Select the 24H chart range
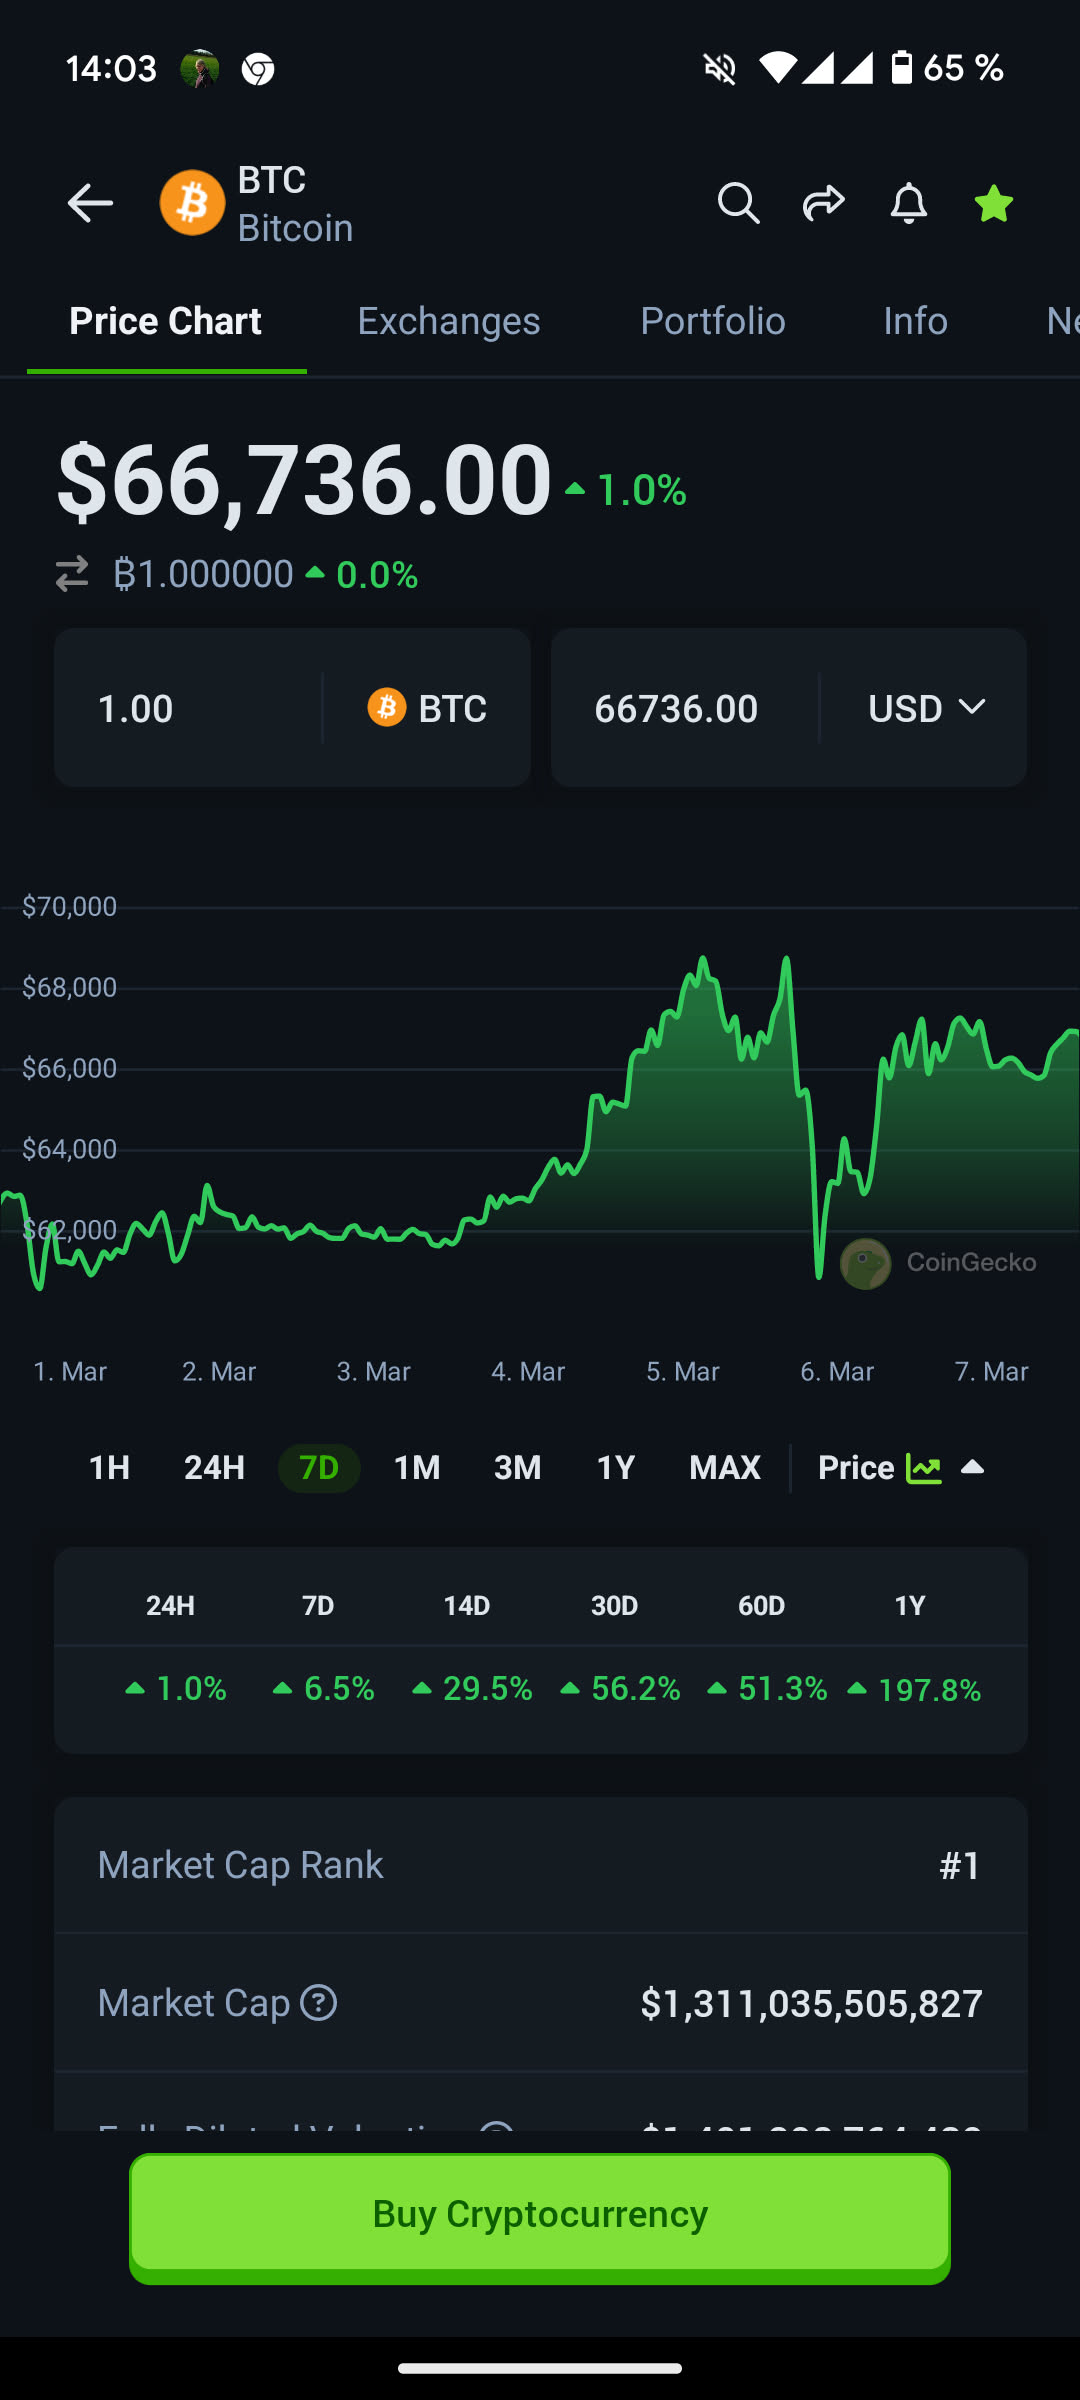1080x2400 pixels. [x=214, y=1468]
